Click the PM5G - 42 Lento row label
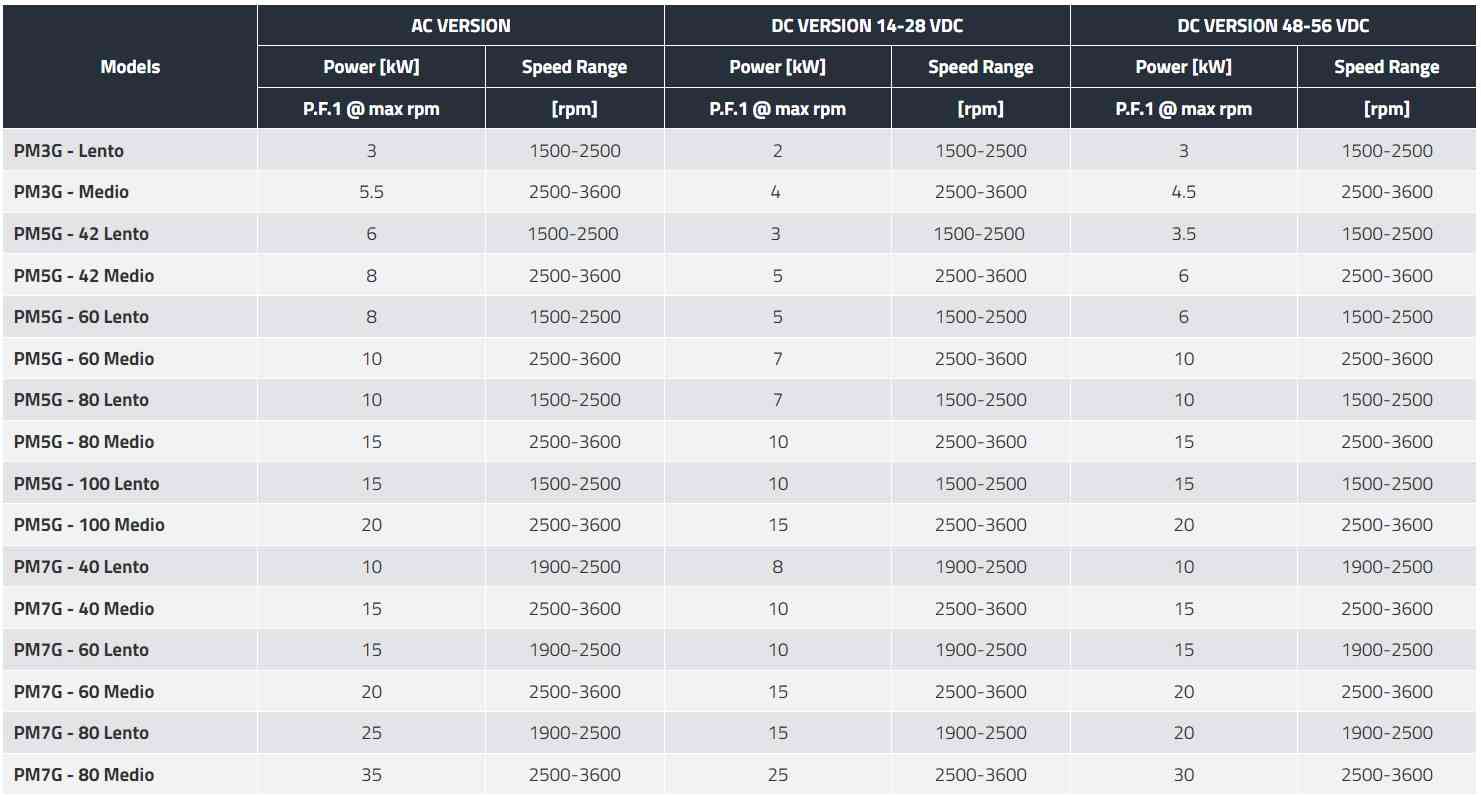1481x795 pixels. pos(81,234)
